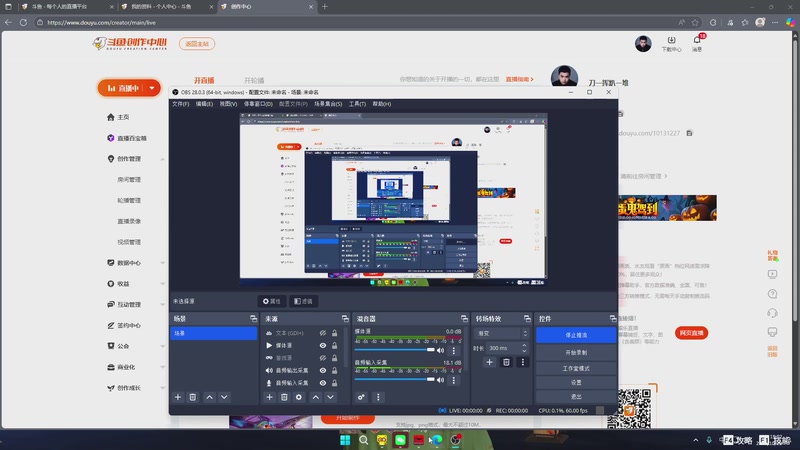Screen dimensions: 800x450
Task: Click the red 网页直播 button
Action: click(691, 333)
